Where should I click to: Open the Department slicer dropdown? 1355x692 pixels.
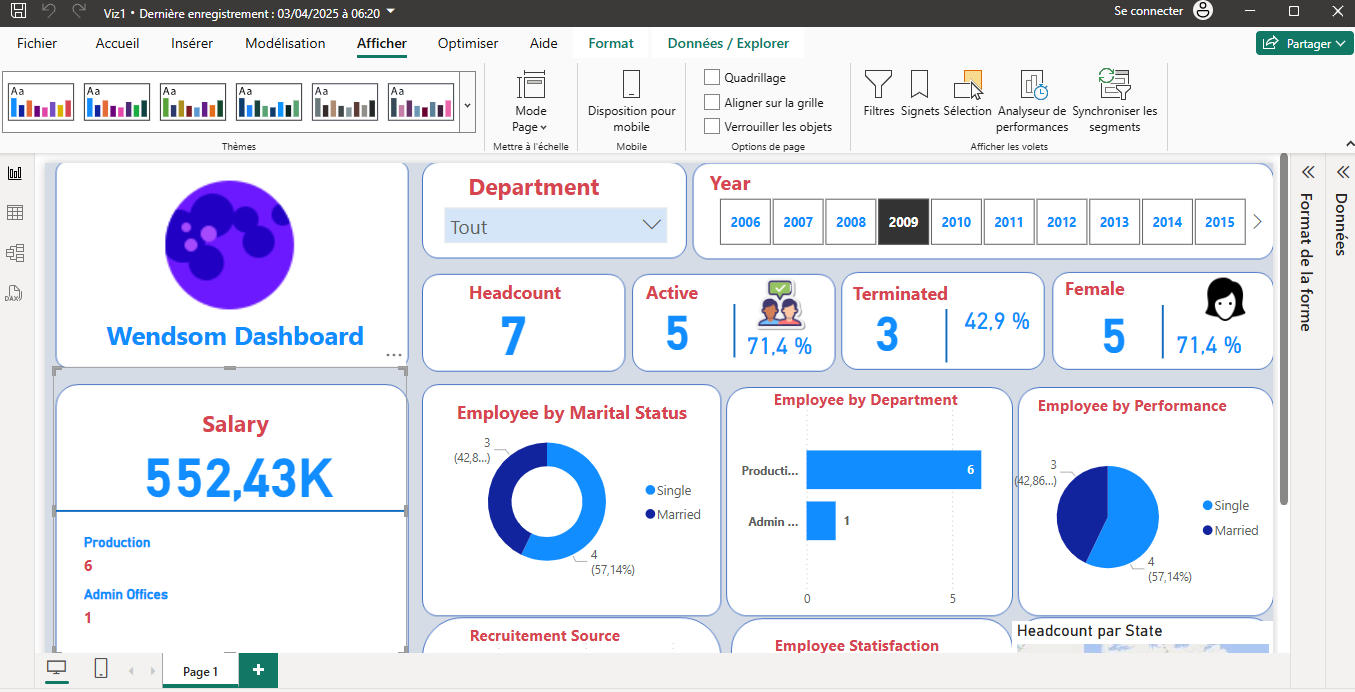[x=650, y=226]
